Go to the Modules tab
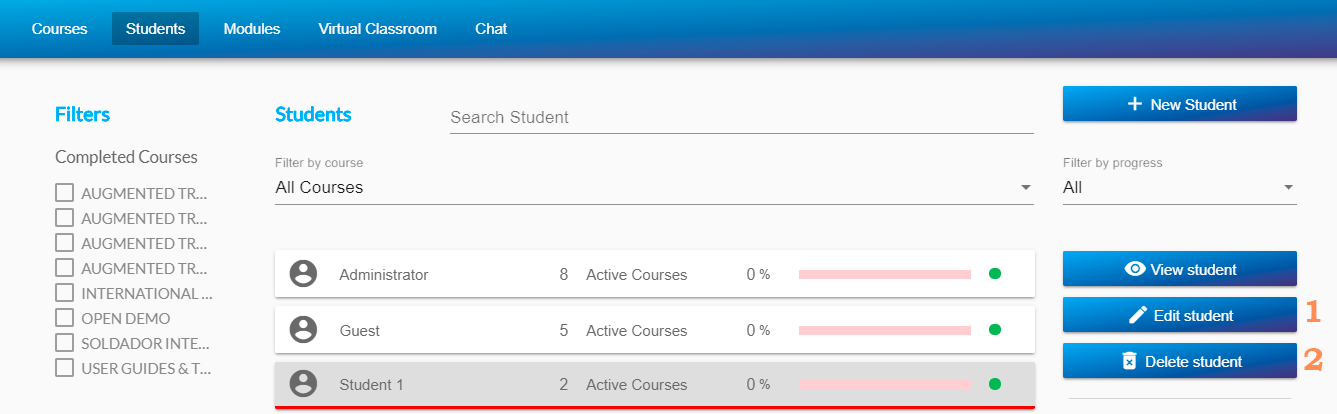Image resolution: width=1337 pixels, height=414 pixels. [x=252, y=29]
